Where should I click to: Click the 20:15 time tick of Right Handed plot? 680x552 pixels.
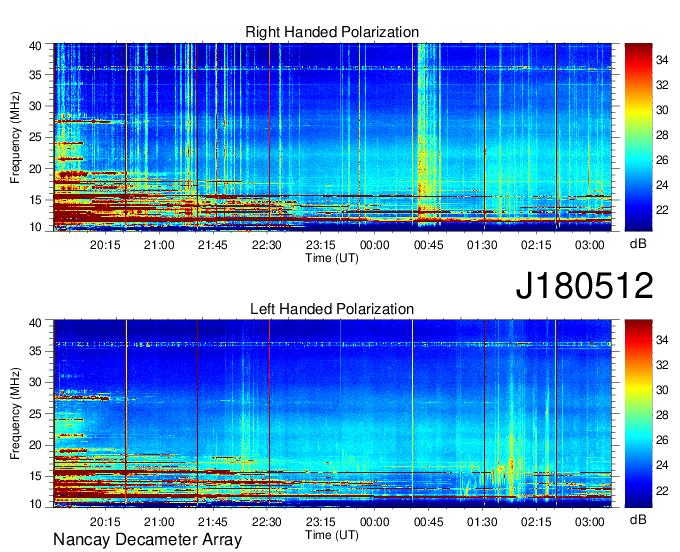pos(105,245)
